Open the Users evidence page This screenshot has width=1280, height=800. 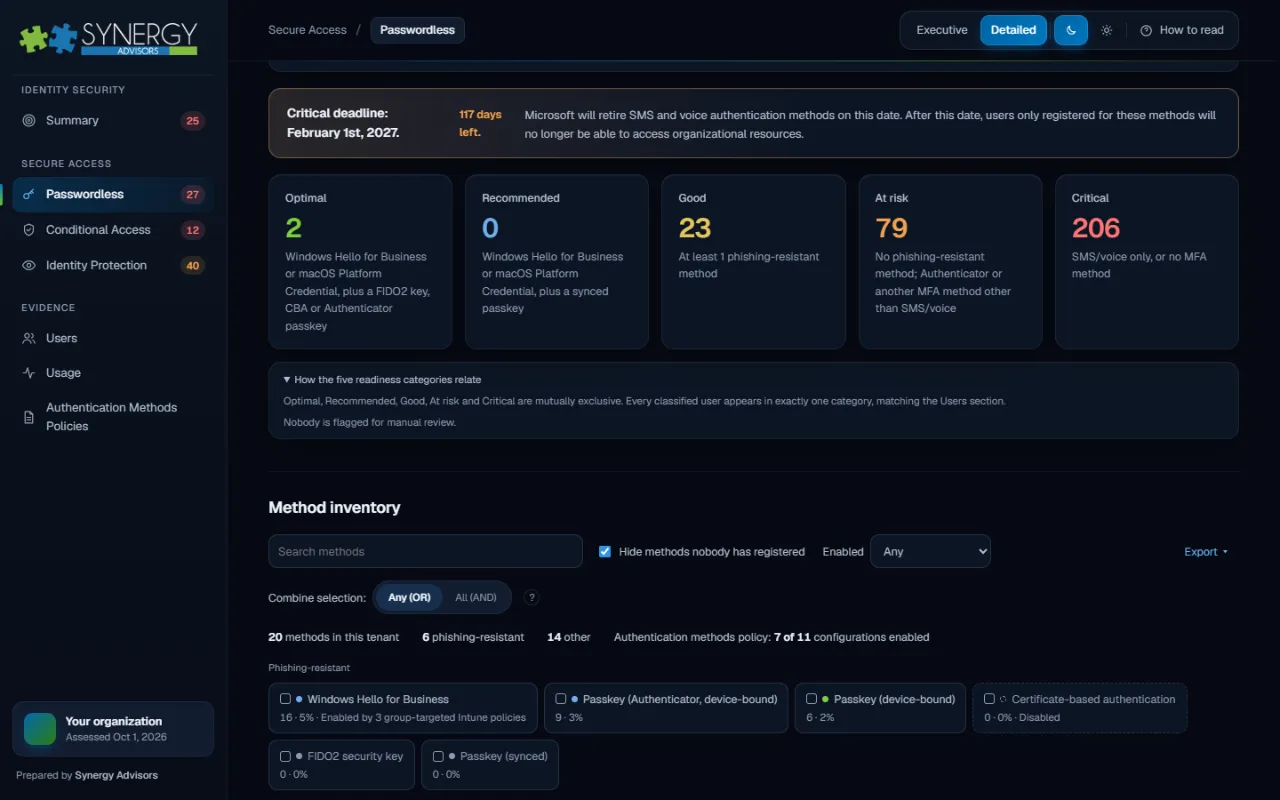click(x=113, y=338)
